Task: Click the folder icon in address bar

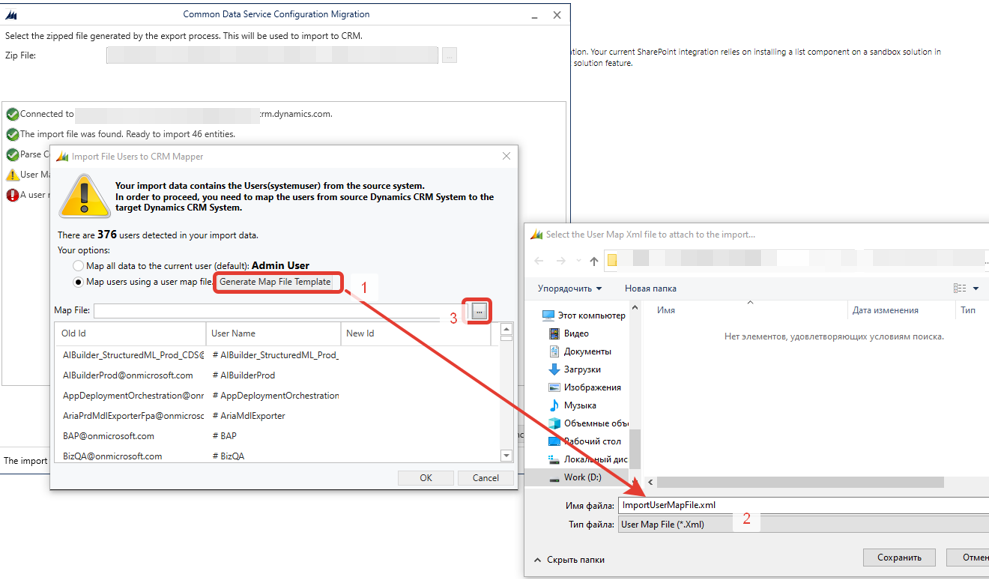Action: coord(612,260)
